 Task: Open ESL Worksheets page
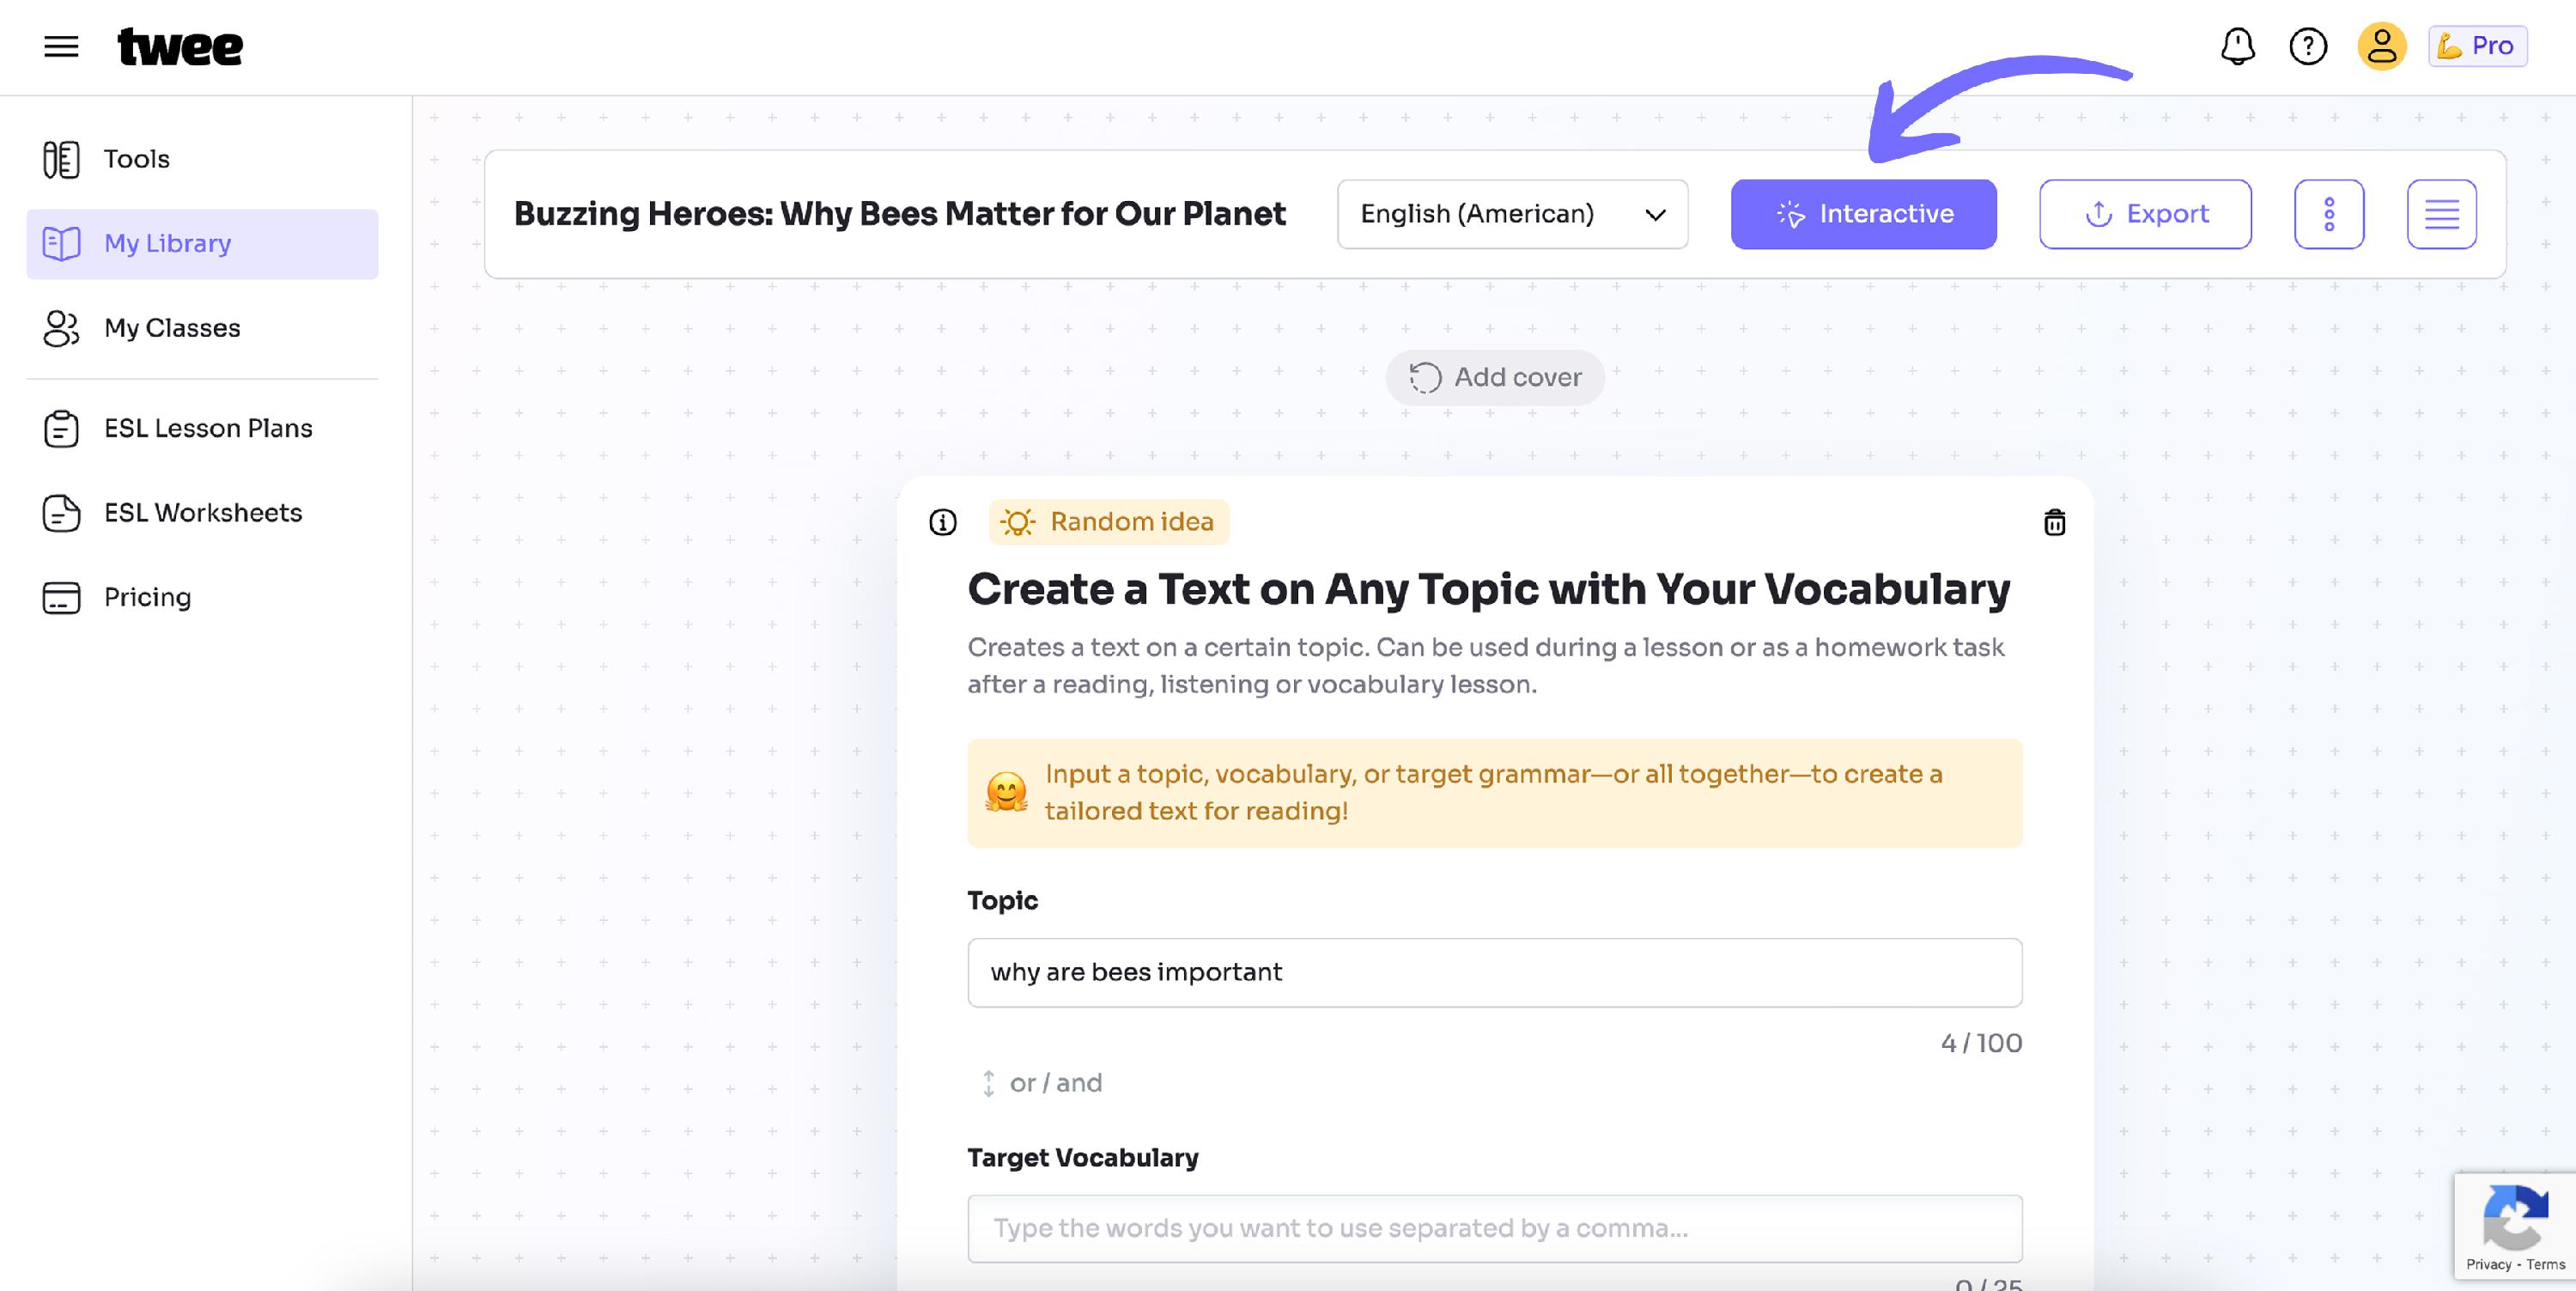[202, 513]
